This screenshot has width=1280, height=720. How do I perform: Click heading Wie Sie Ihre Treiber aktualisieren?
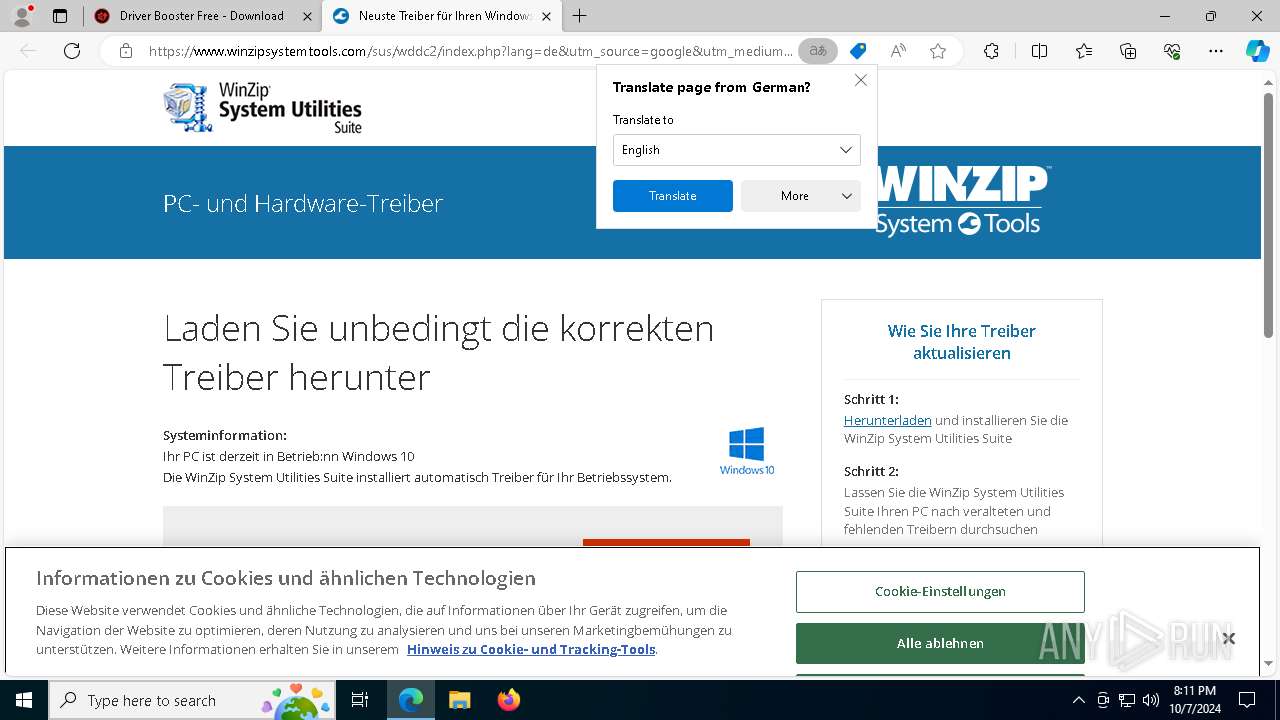[x=962, y=342]
